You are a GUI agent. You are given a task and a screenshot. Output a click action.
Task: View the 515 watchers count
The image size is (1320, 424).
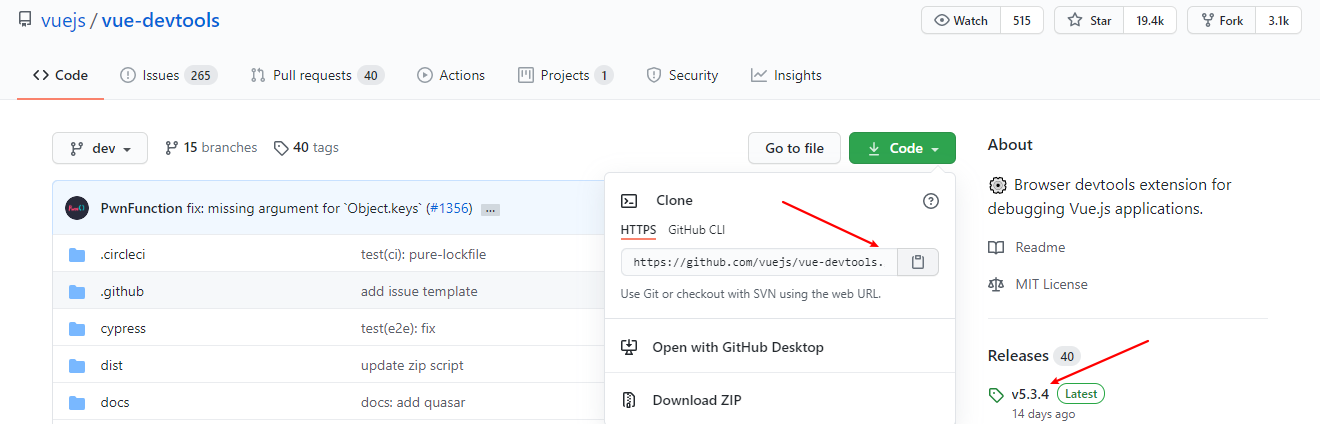(1021, 20)
